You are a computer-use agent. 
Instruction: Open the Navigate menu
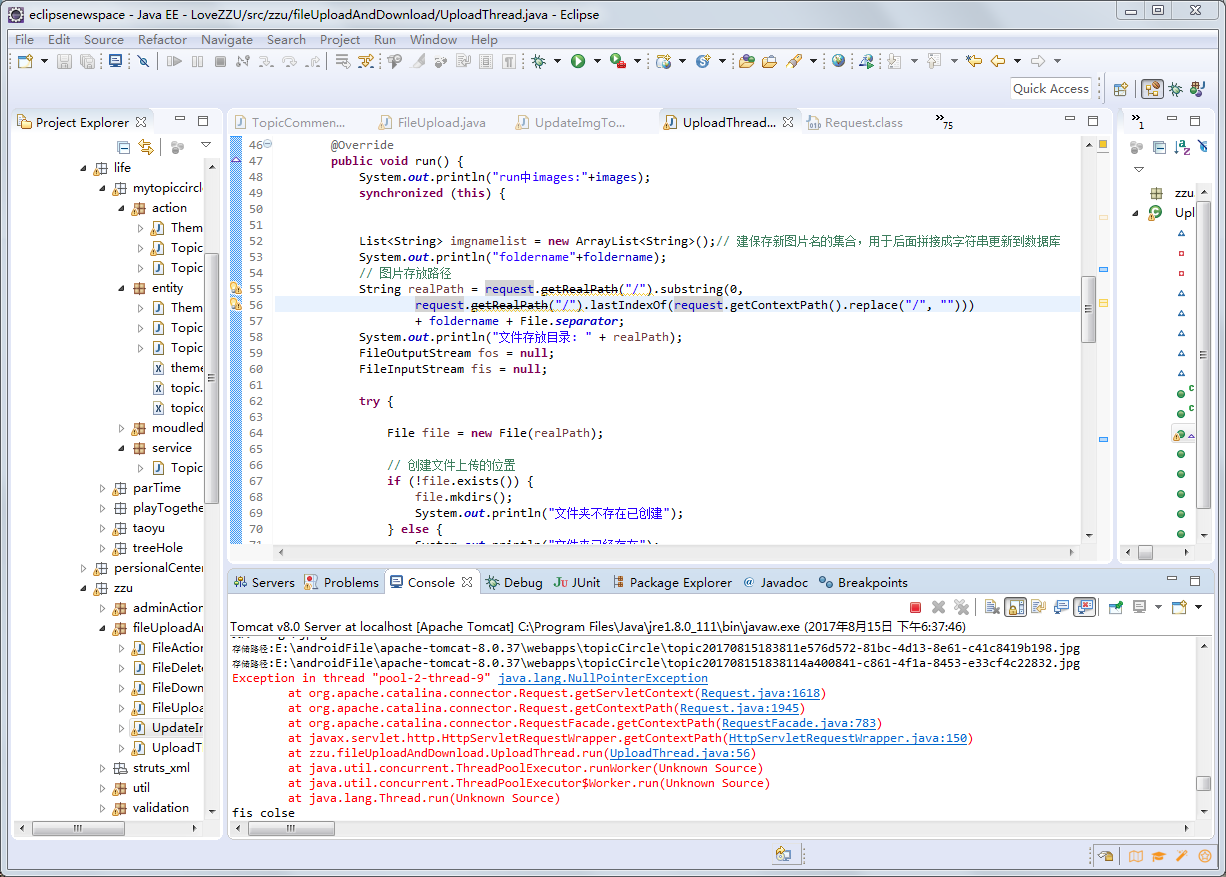click(x=227, y=39)
